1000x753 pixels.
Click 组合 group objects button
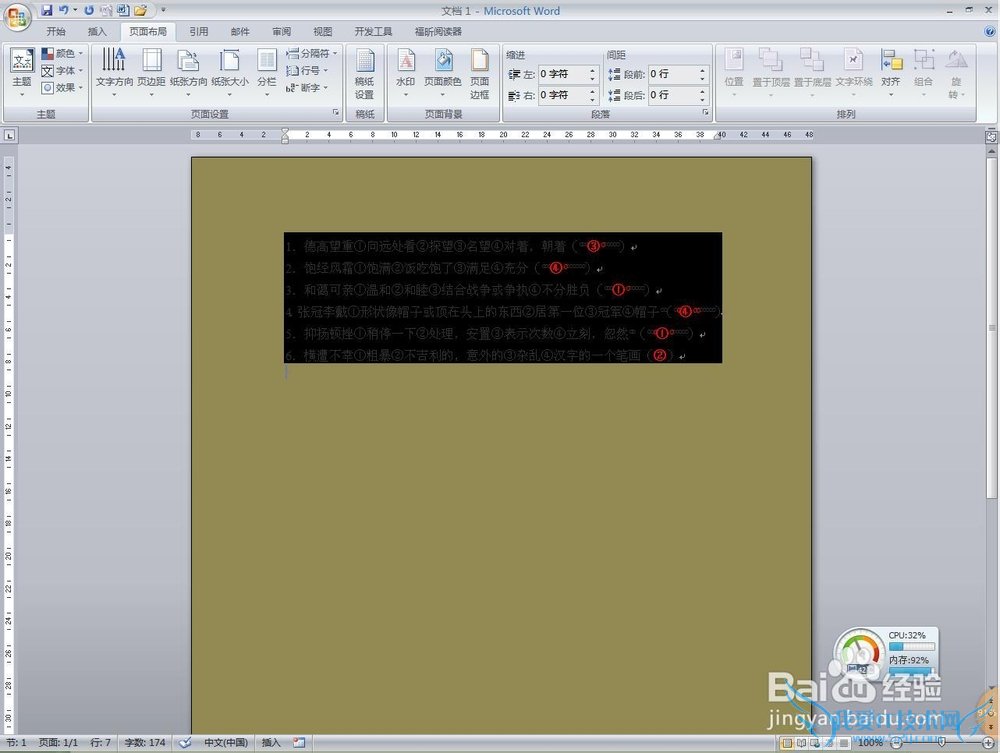point(923,73)
